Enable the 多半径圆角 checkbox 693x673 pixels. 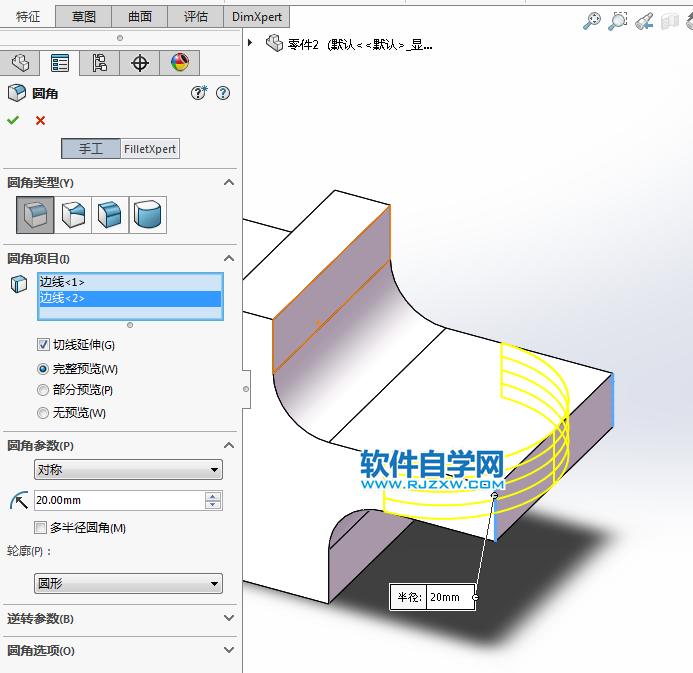pyautogui.click(x=40, y=527)
